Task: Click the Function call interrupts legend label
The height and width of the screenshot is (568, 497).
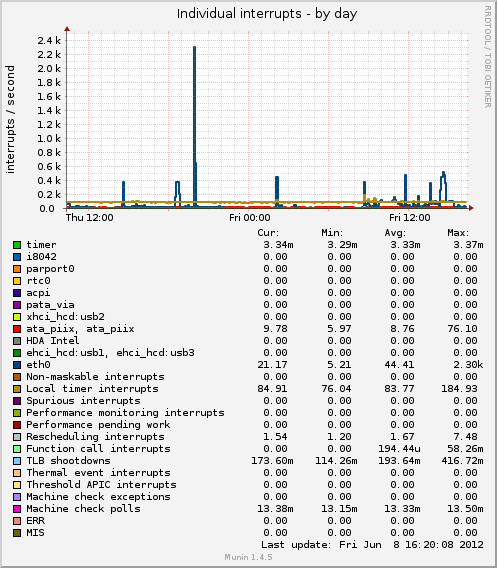Action: 98,449
